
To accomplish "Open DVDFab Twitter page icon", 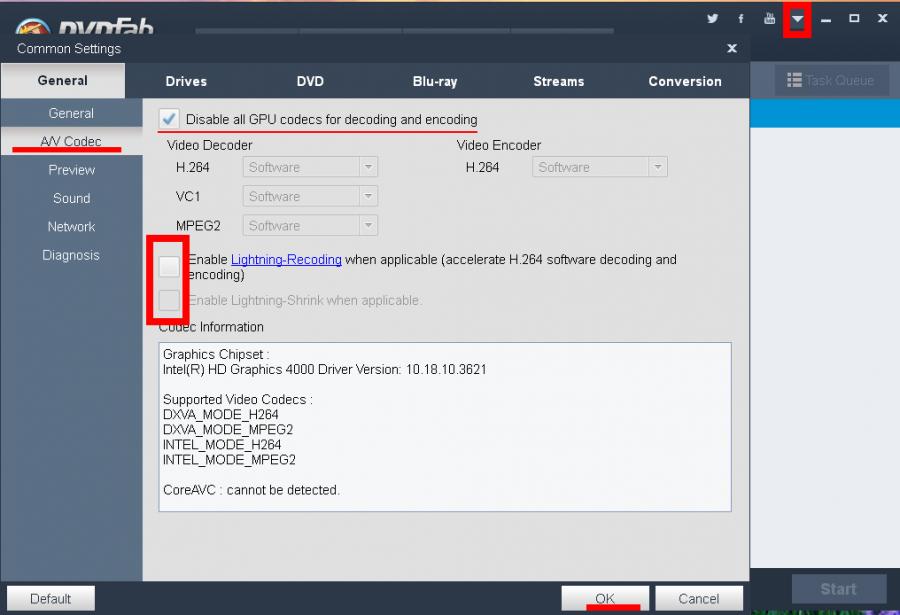I will coord(712,18).
